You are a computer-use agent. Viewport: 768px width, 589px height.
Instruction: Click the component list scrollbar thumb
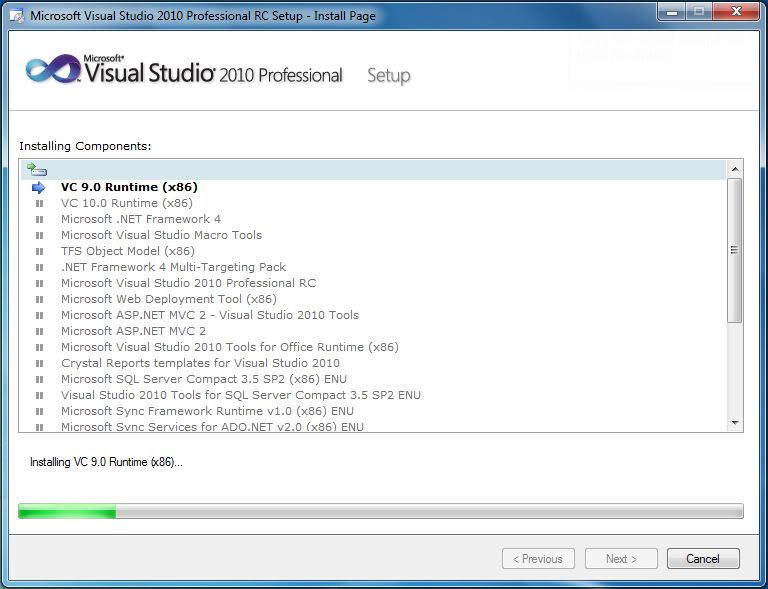coord(734,250)
